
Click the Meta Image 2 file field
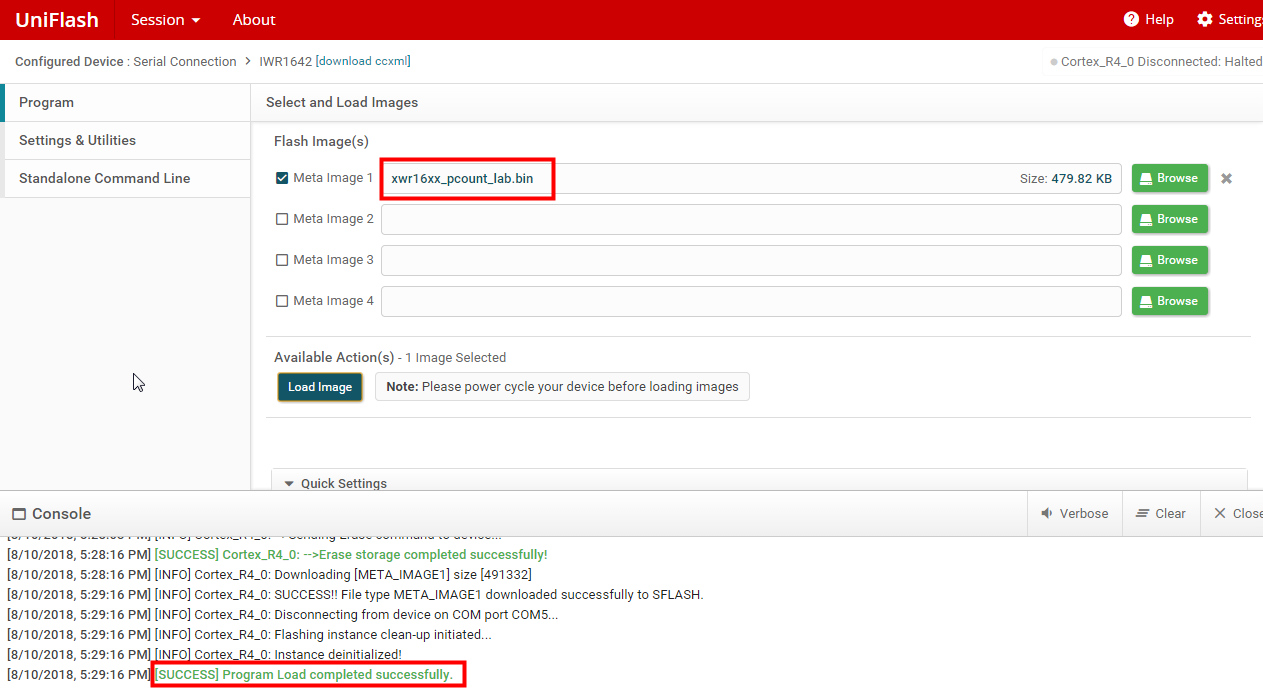(x=751, y=220)
